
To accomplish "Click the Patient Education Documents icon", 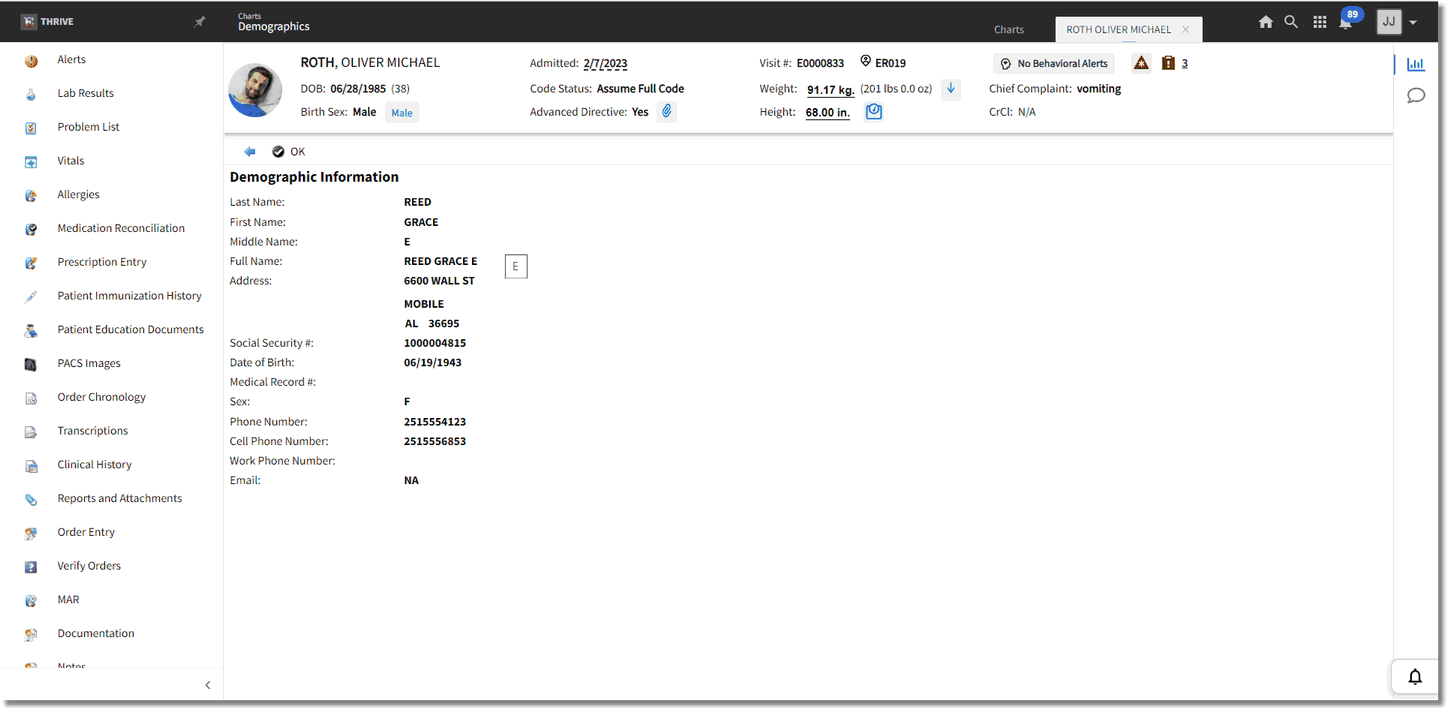I will click(32, 330).
